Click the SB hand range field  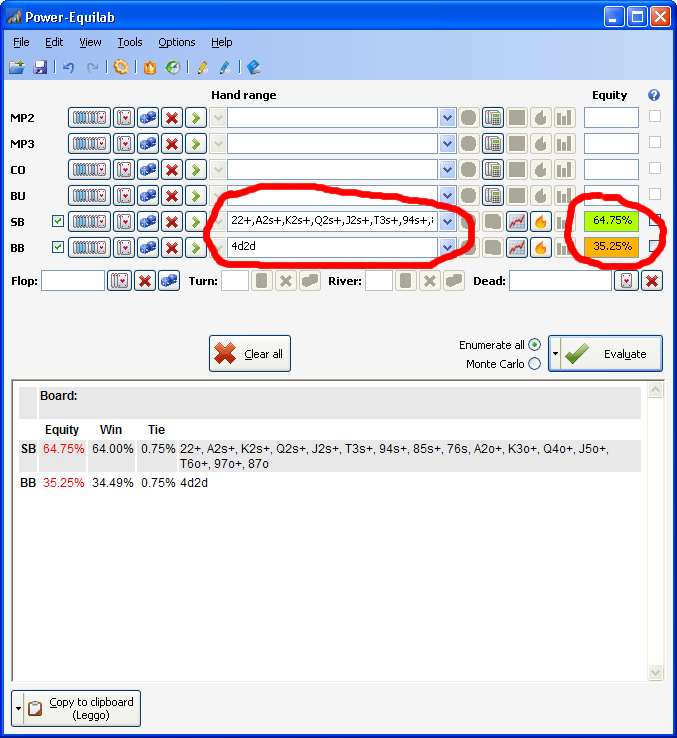click(x=333, y=221)
